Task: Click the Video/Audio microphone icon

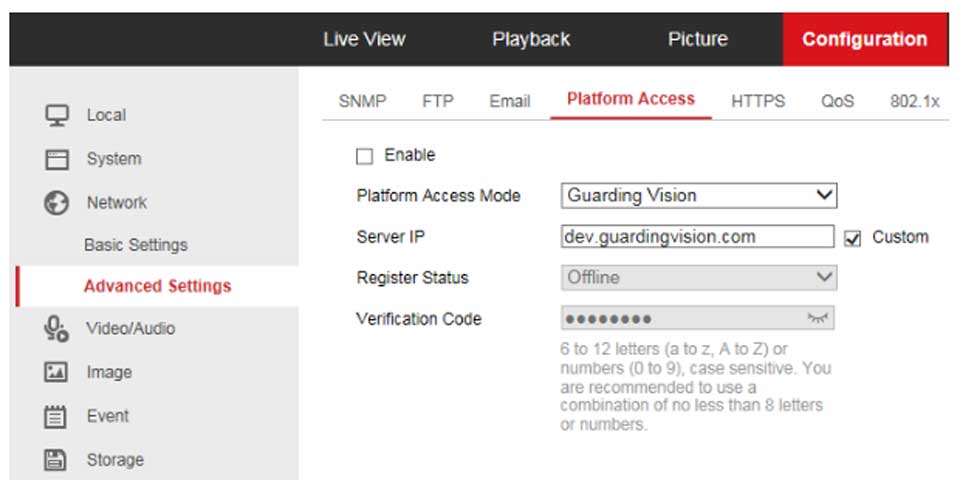Action: coord(57,328)
